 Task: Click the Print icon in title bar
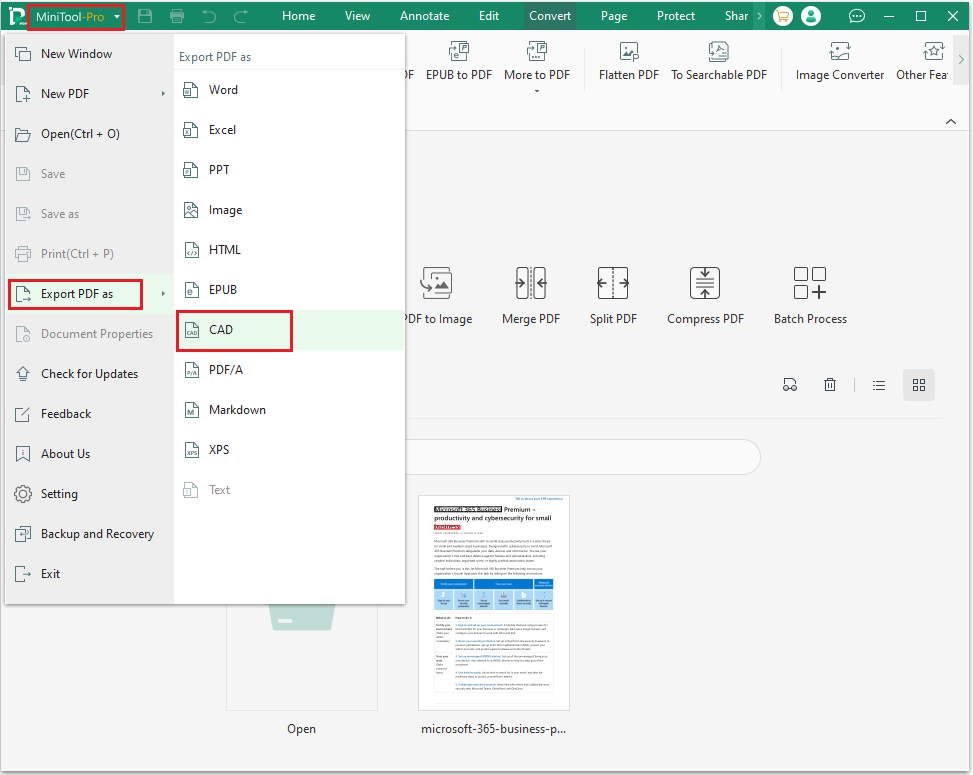[177, 16]
